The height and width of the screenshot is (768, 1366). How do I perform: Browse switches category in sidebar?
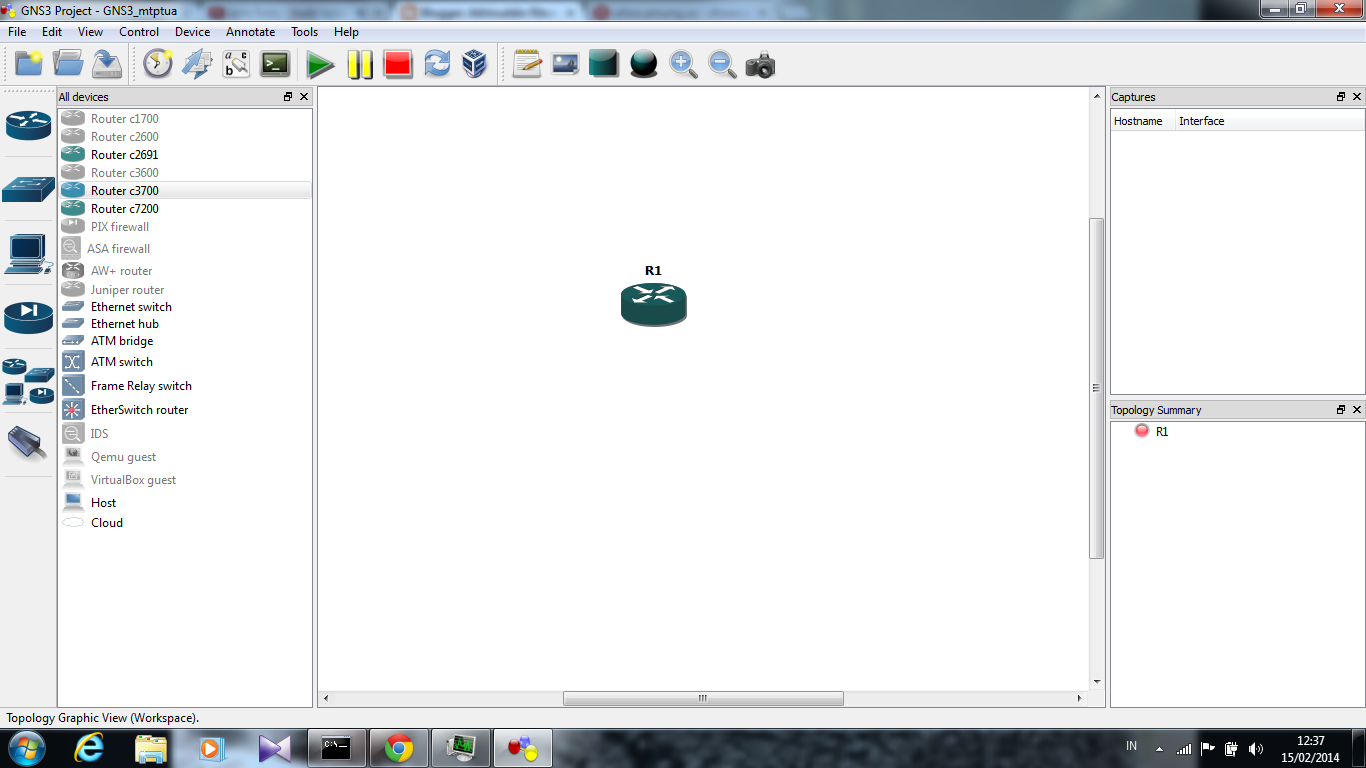coord(28,189)
